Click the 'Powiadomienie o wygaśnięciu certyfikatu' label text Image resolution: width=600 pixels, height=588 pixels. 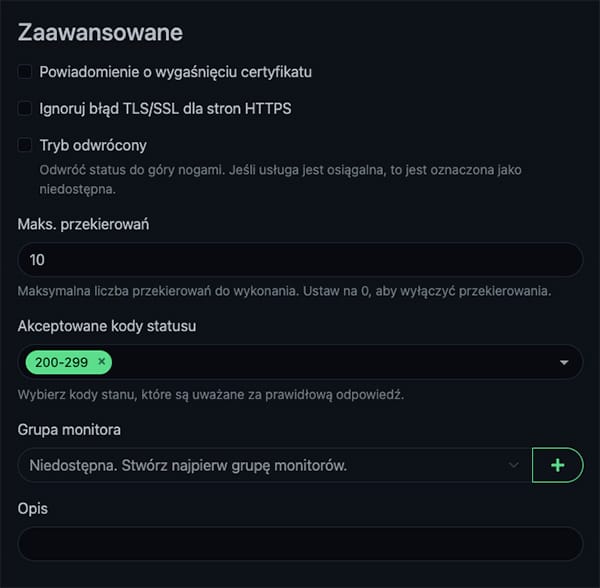pos(175,72)
